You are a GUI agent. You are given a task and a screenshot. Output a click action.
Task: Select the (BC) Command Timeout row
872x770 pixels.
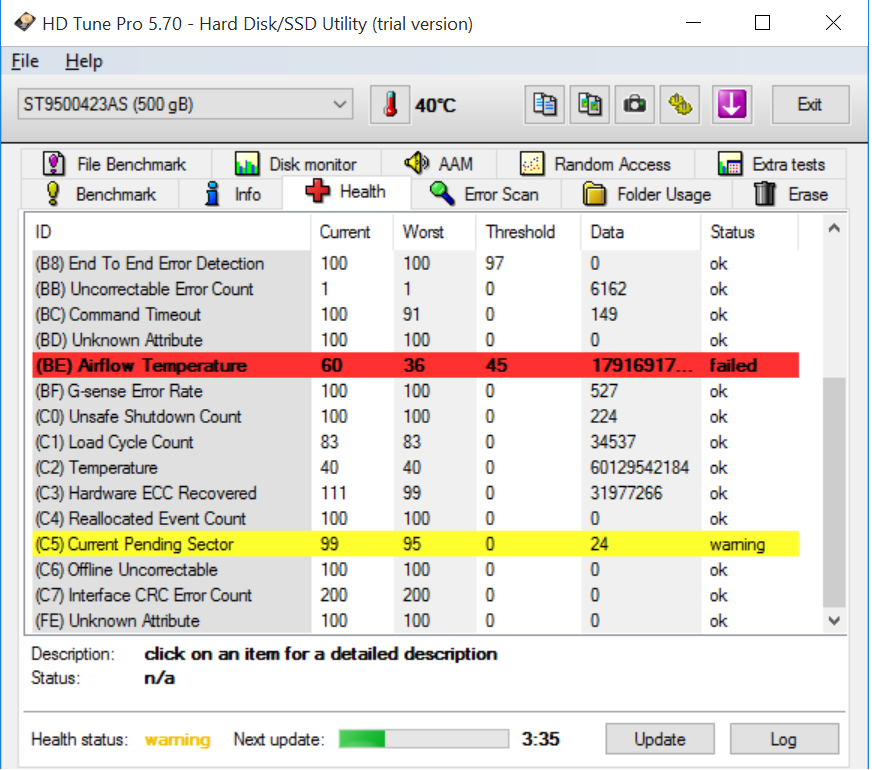pos(416,314)
